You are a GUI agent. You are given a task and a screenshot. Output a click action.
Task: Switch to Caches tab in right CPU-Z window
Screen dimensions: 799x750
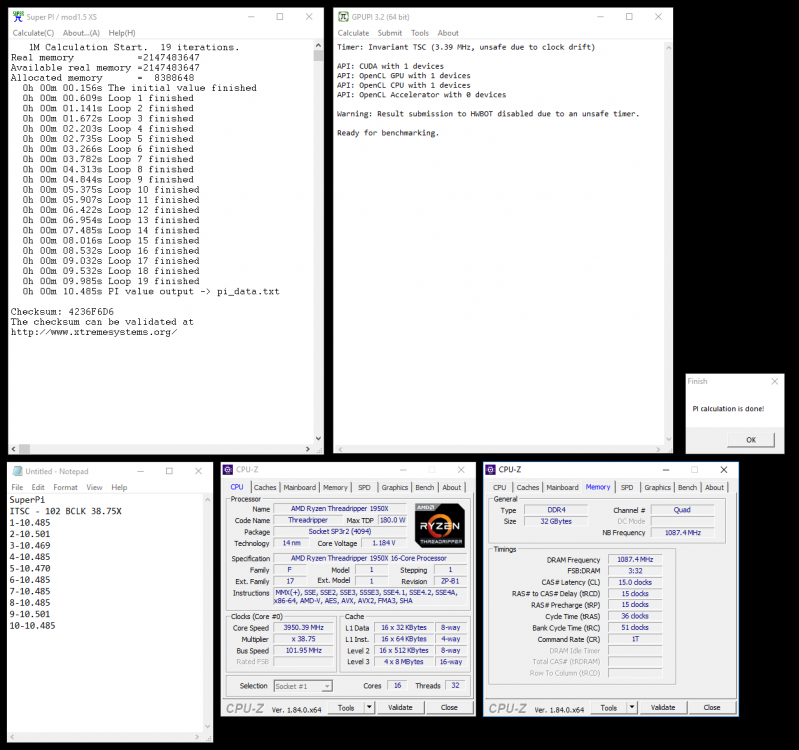point(528,488)
